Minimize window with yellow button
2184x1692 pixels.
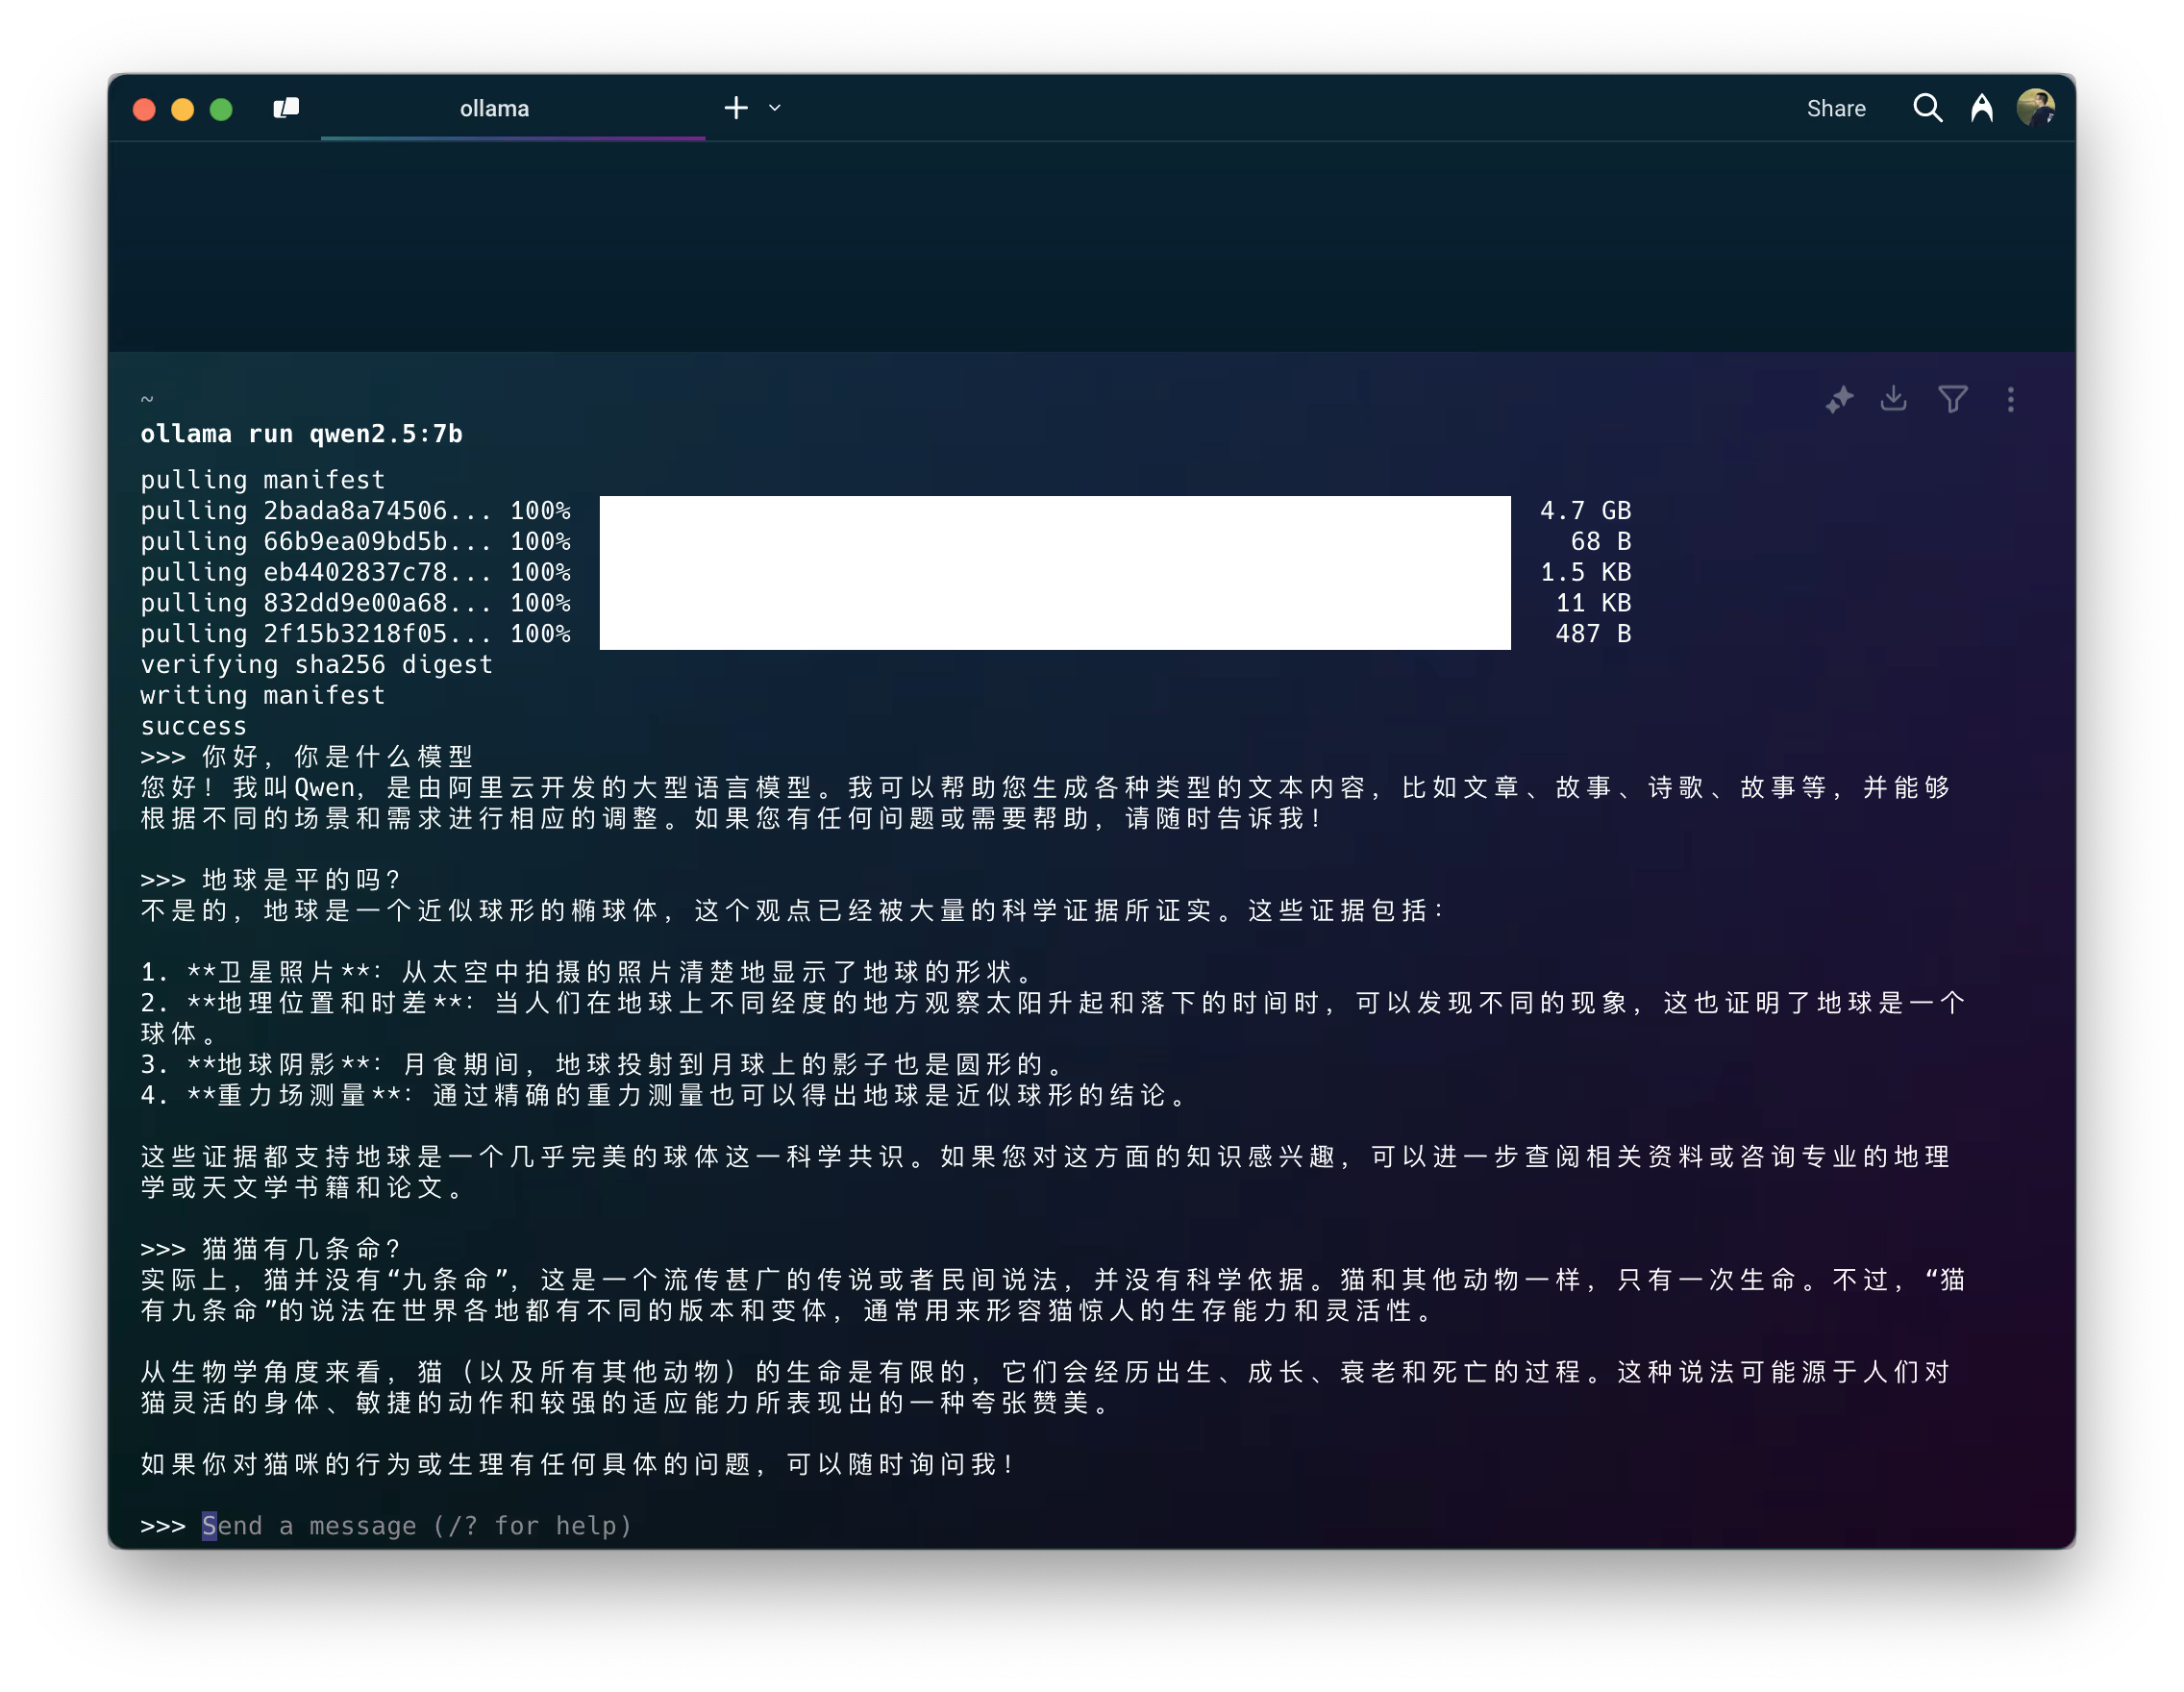[182, 109]
